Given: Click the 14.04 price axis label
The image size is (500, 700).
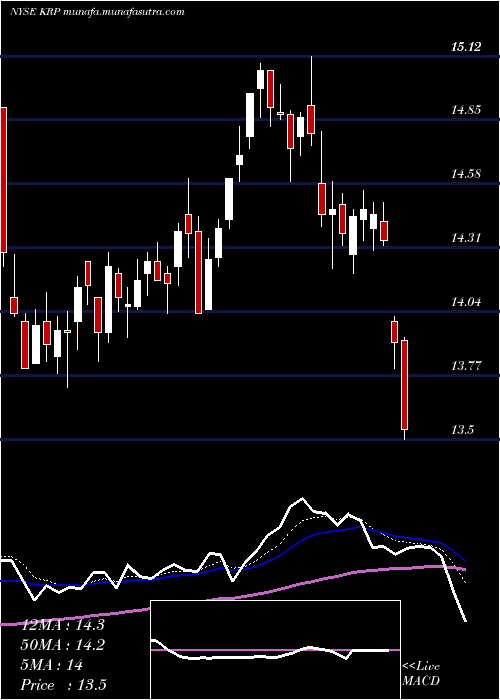Looking at the screenshot, I should coord(466,302).
